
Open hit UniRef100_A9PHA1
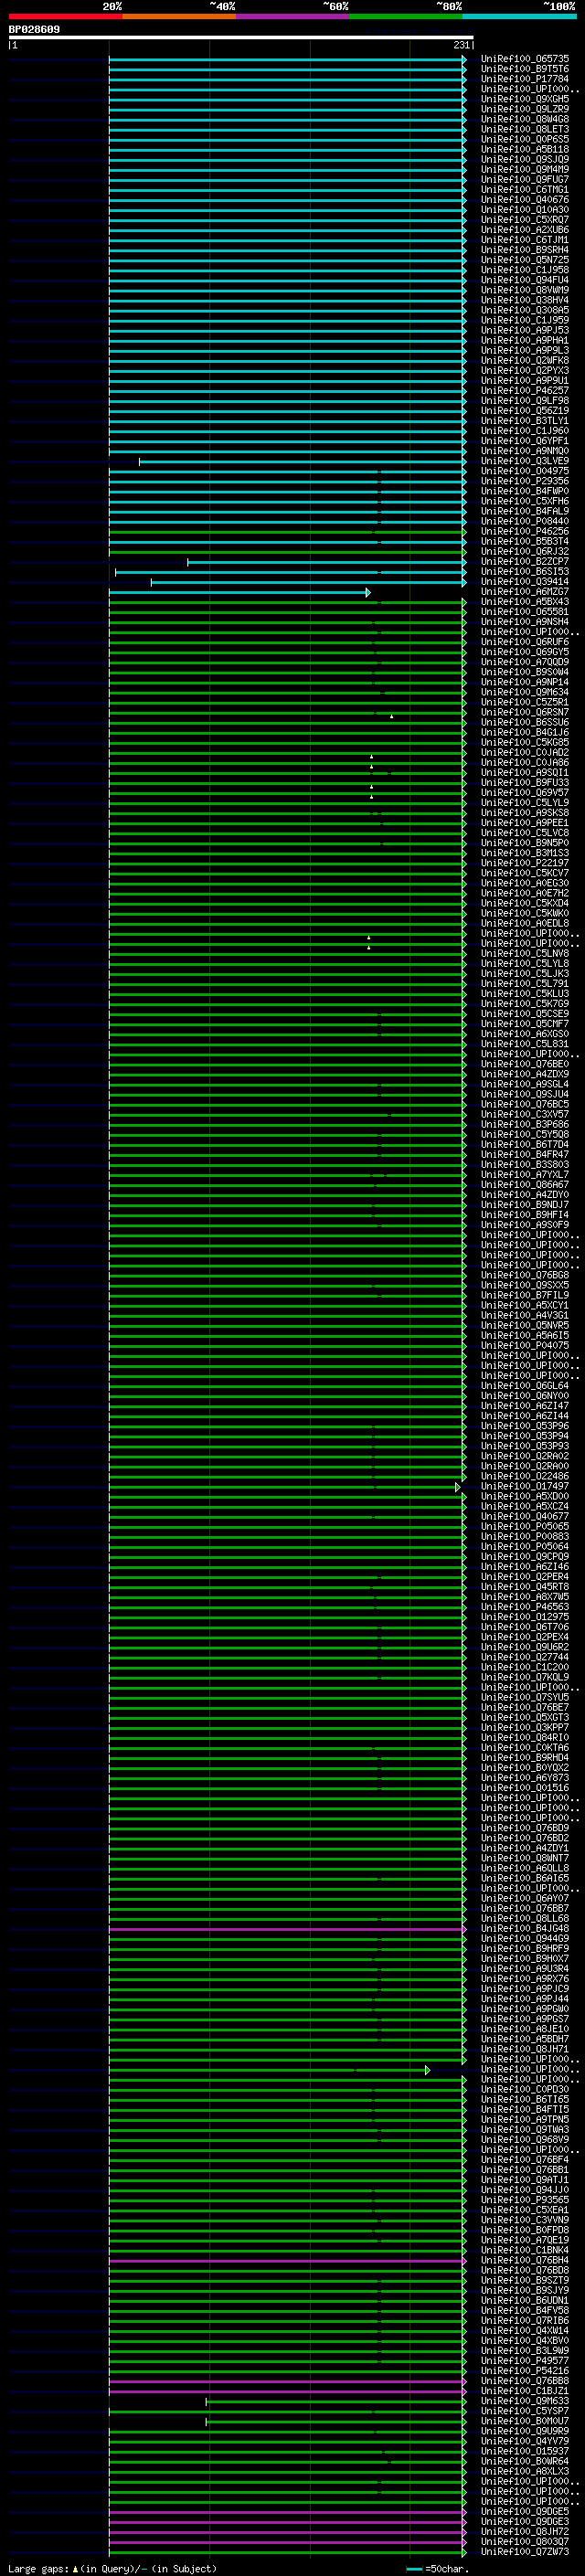click(x=525, y=340)
